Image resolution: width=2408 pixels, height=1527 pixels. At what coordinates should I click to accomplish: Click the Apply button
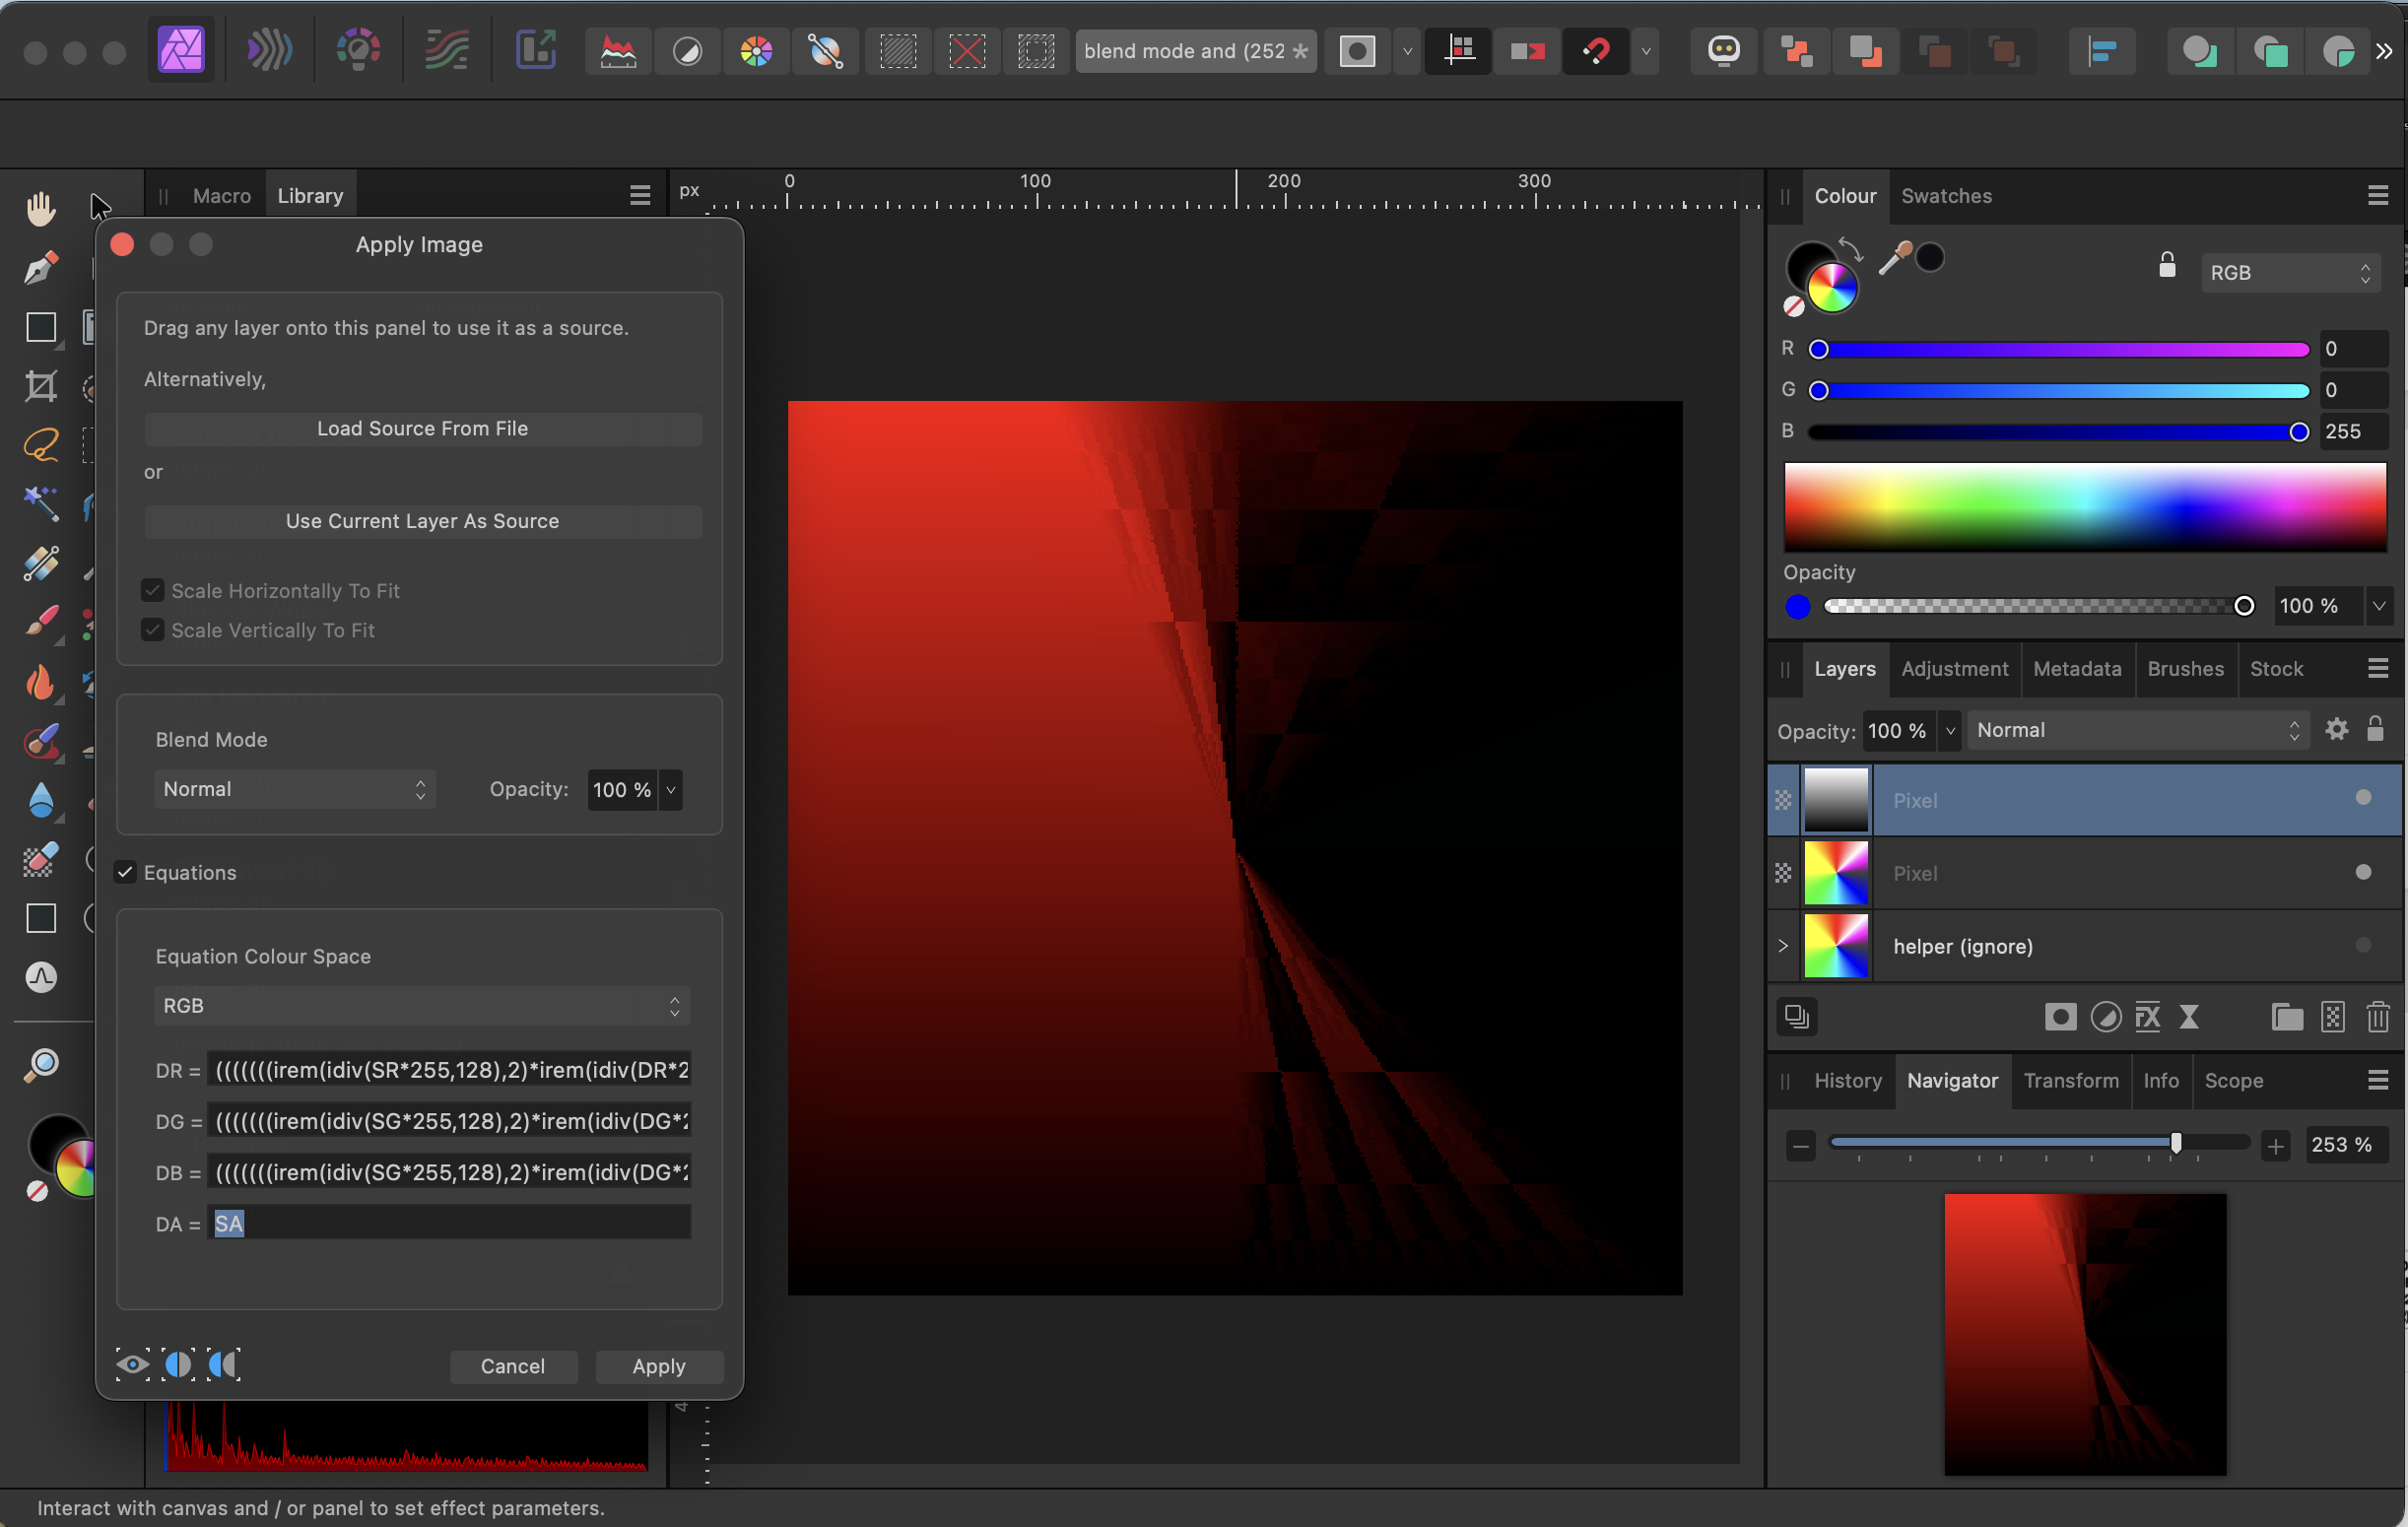click(x=659, y=1366)
